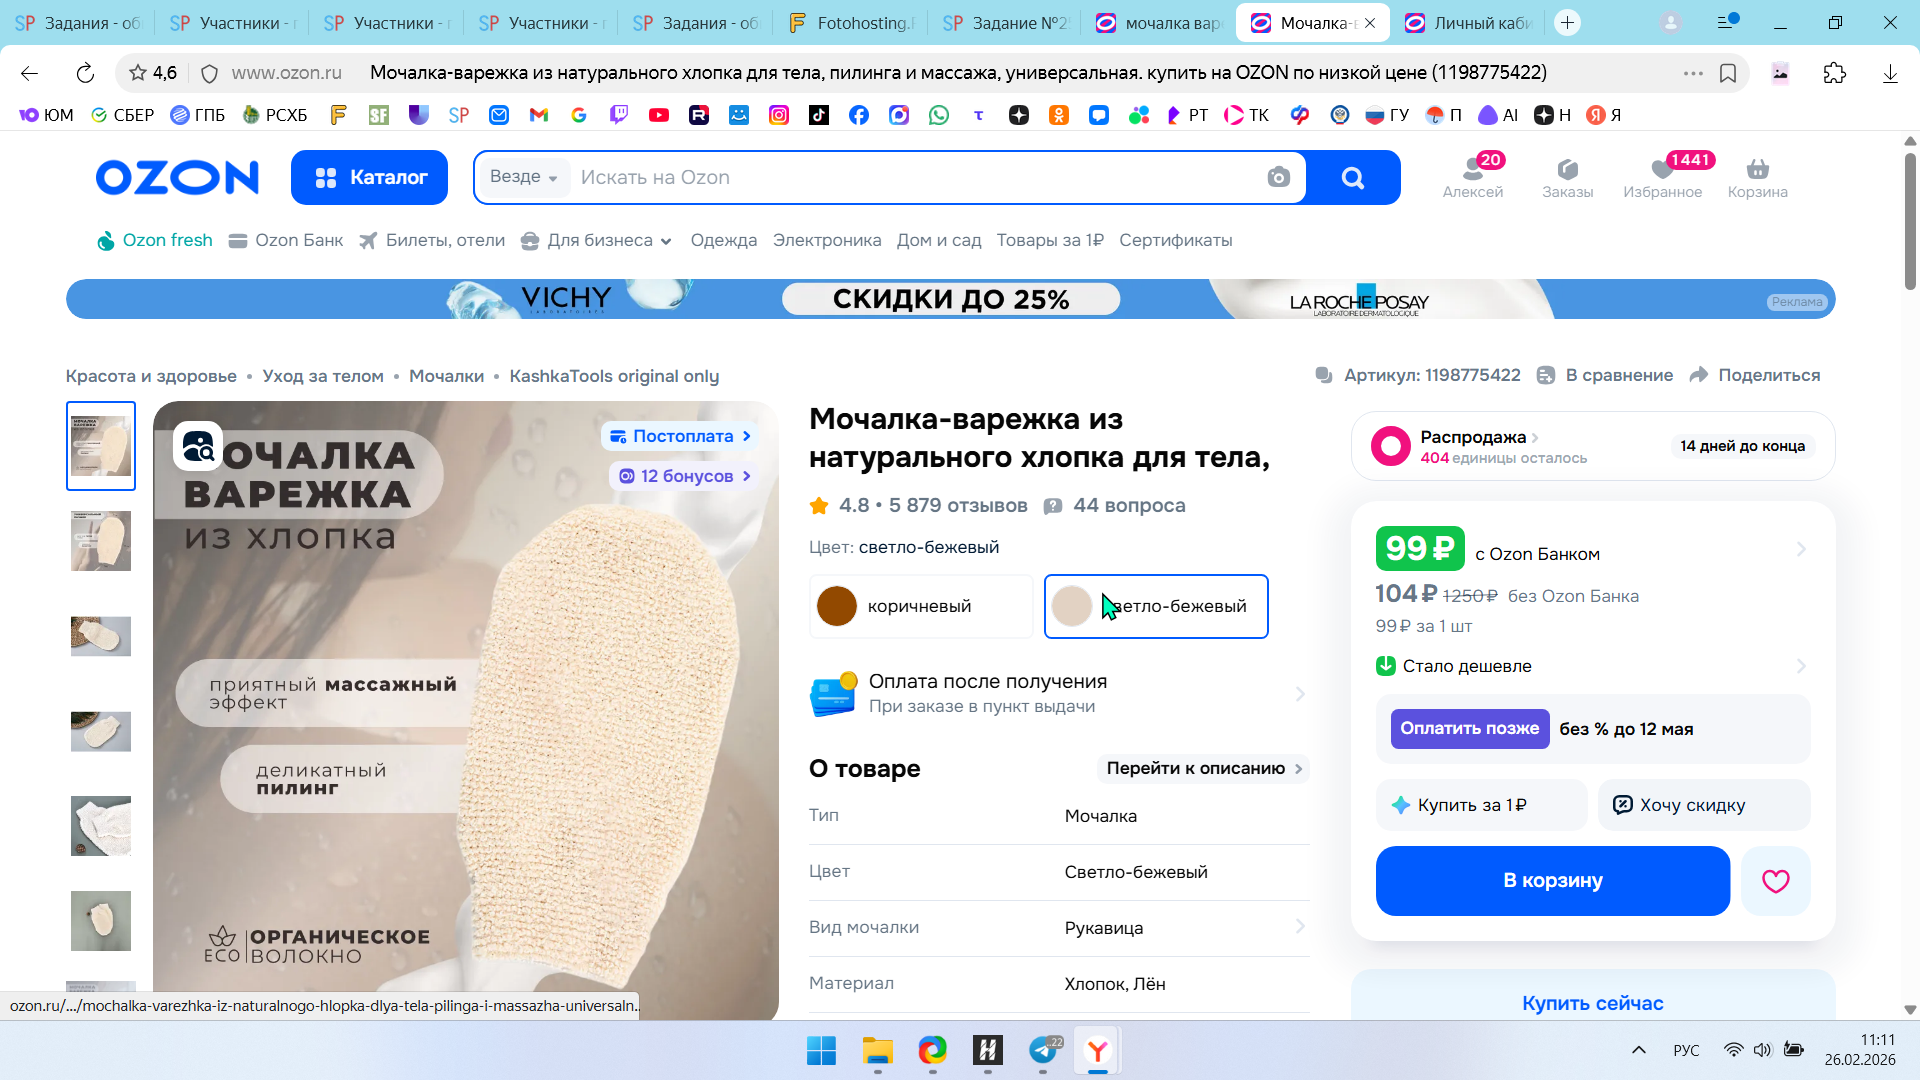
Task: Open Избранное favorites heart icon
Action: pos(1662,177)
